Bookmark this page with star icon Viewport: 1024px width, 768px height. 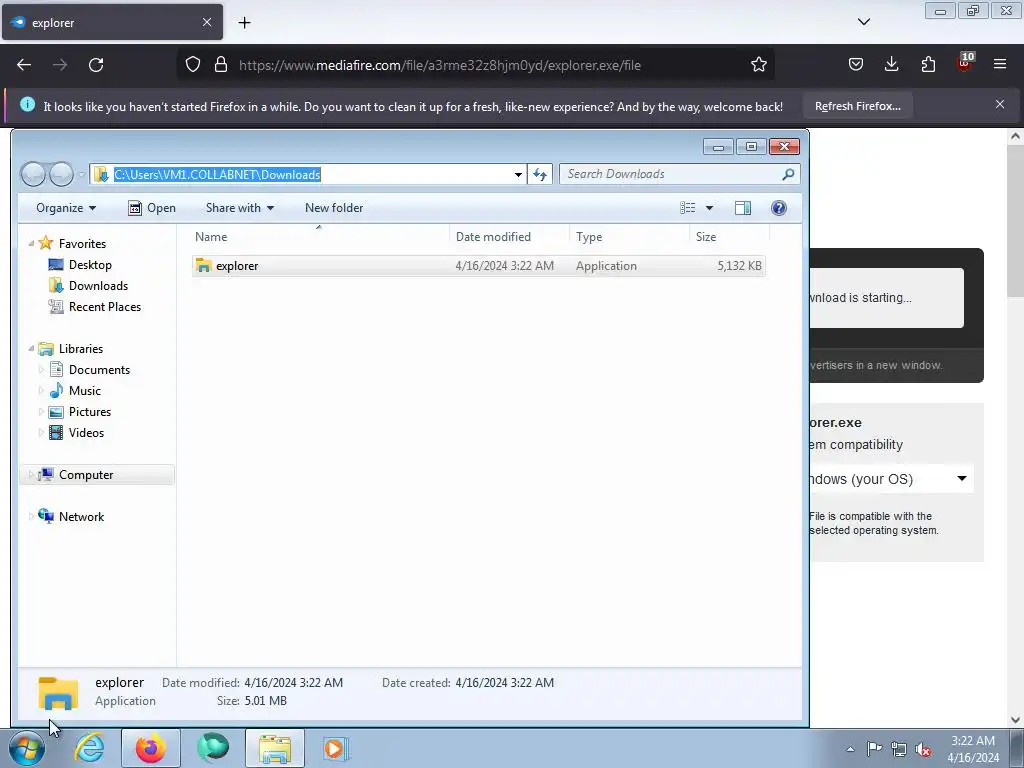pos(758,65)
